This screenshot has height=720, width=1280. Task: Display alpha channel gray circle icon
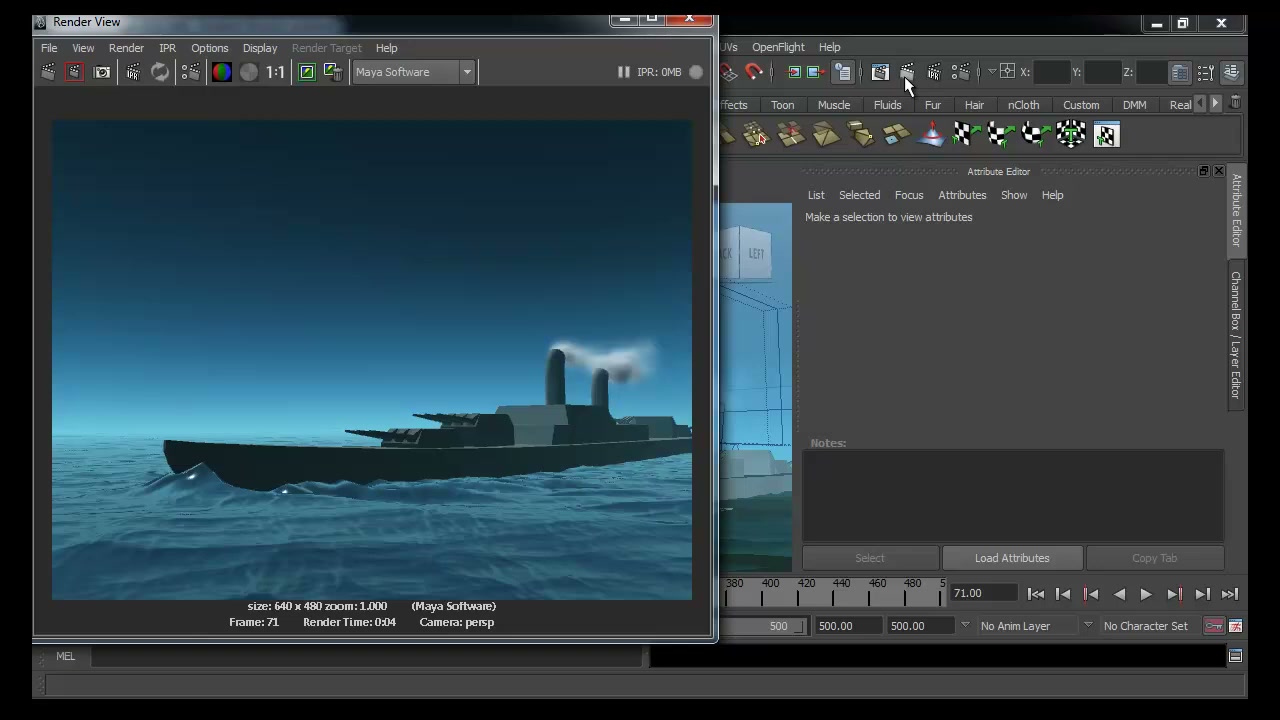coord(249,72)
